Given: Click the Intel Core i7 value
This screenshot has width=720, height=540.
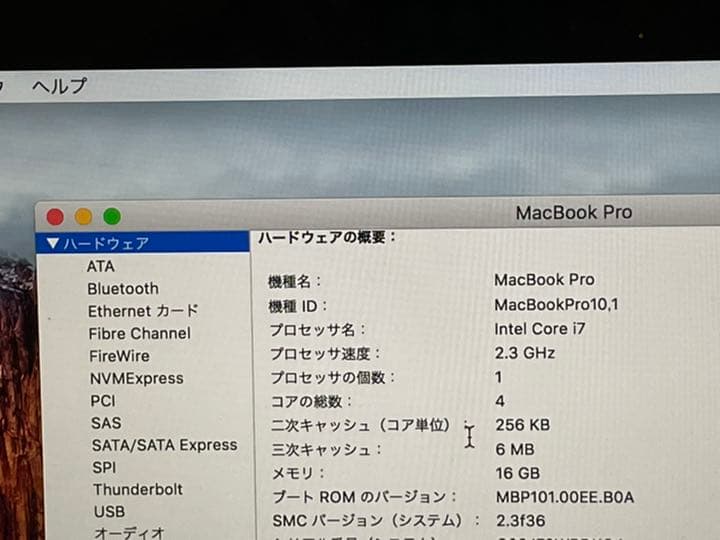Looking at the screenshot, I should [x=540, y=329].
